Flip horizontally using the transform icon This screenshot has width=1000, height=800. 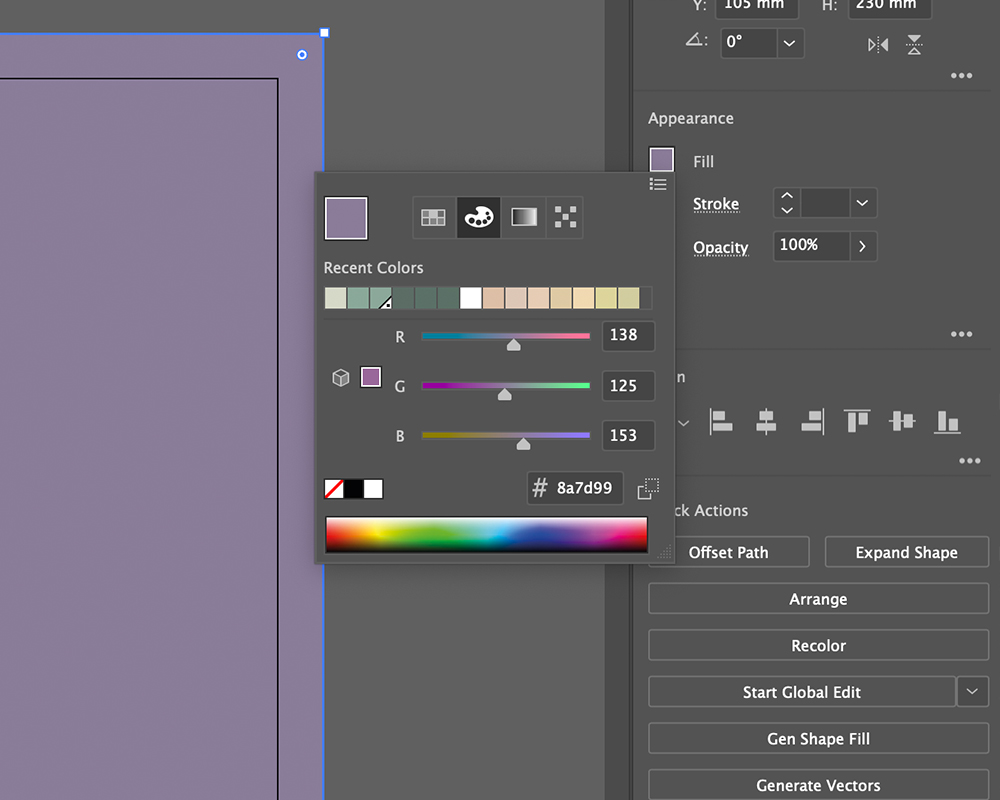pyautogui.click(x=878, y=45)
